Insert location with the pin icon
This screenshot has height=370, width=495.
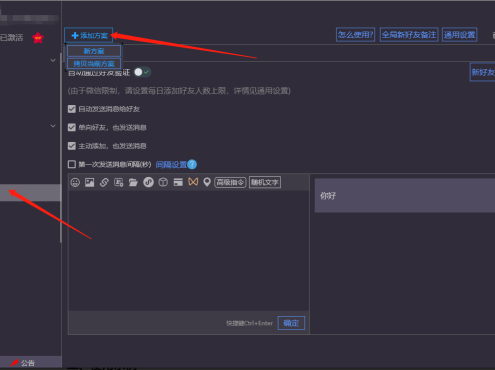click(x=207, y=182)
